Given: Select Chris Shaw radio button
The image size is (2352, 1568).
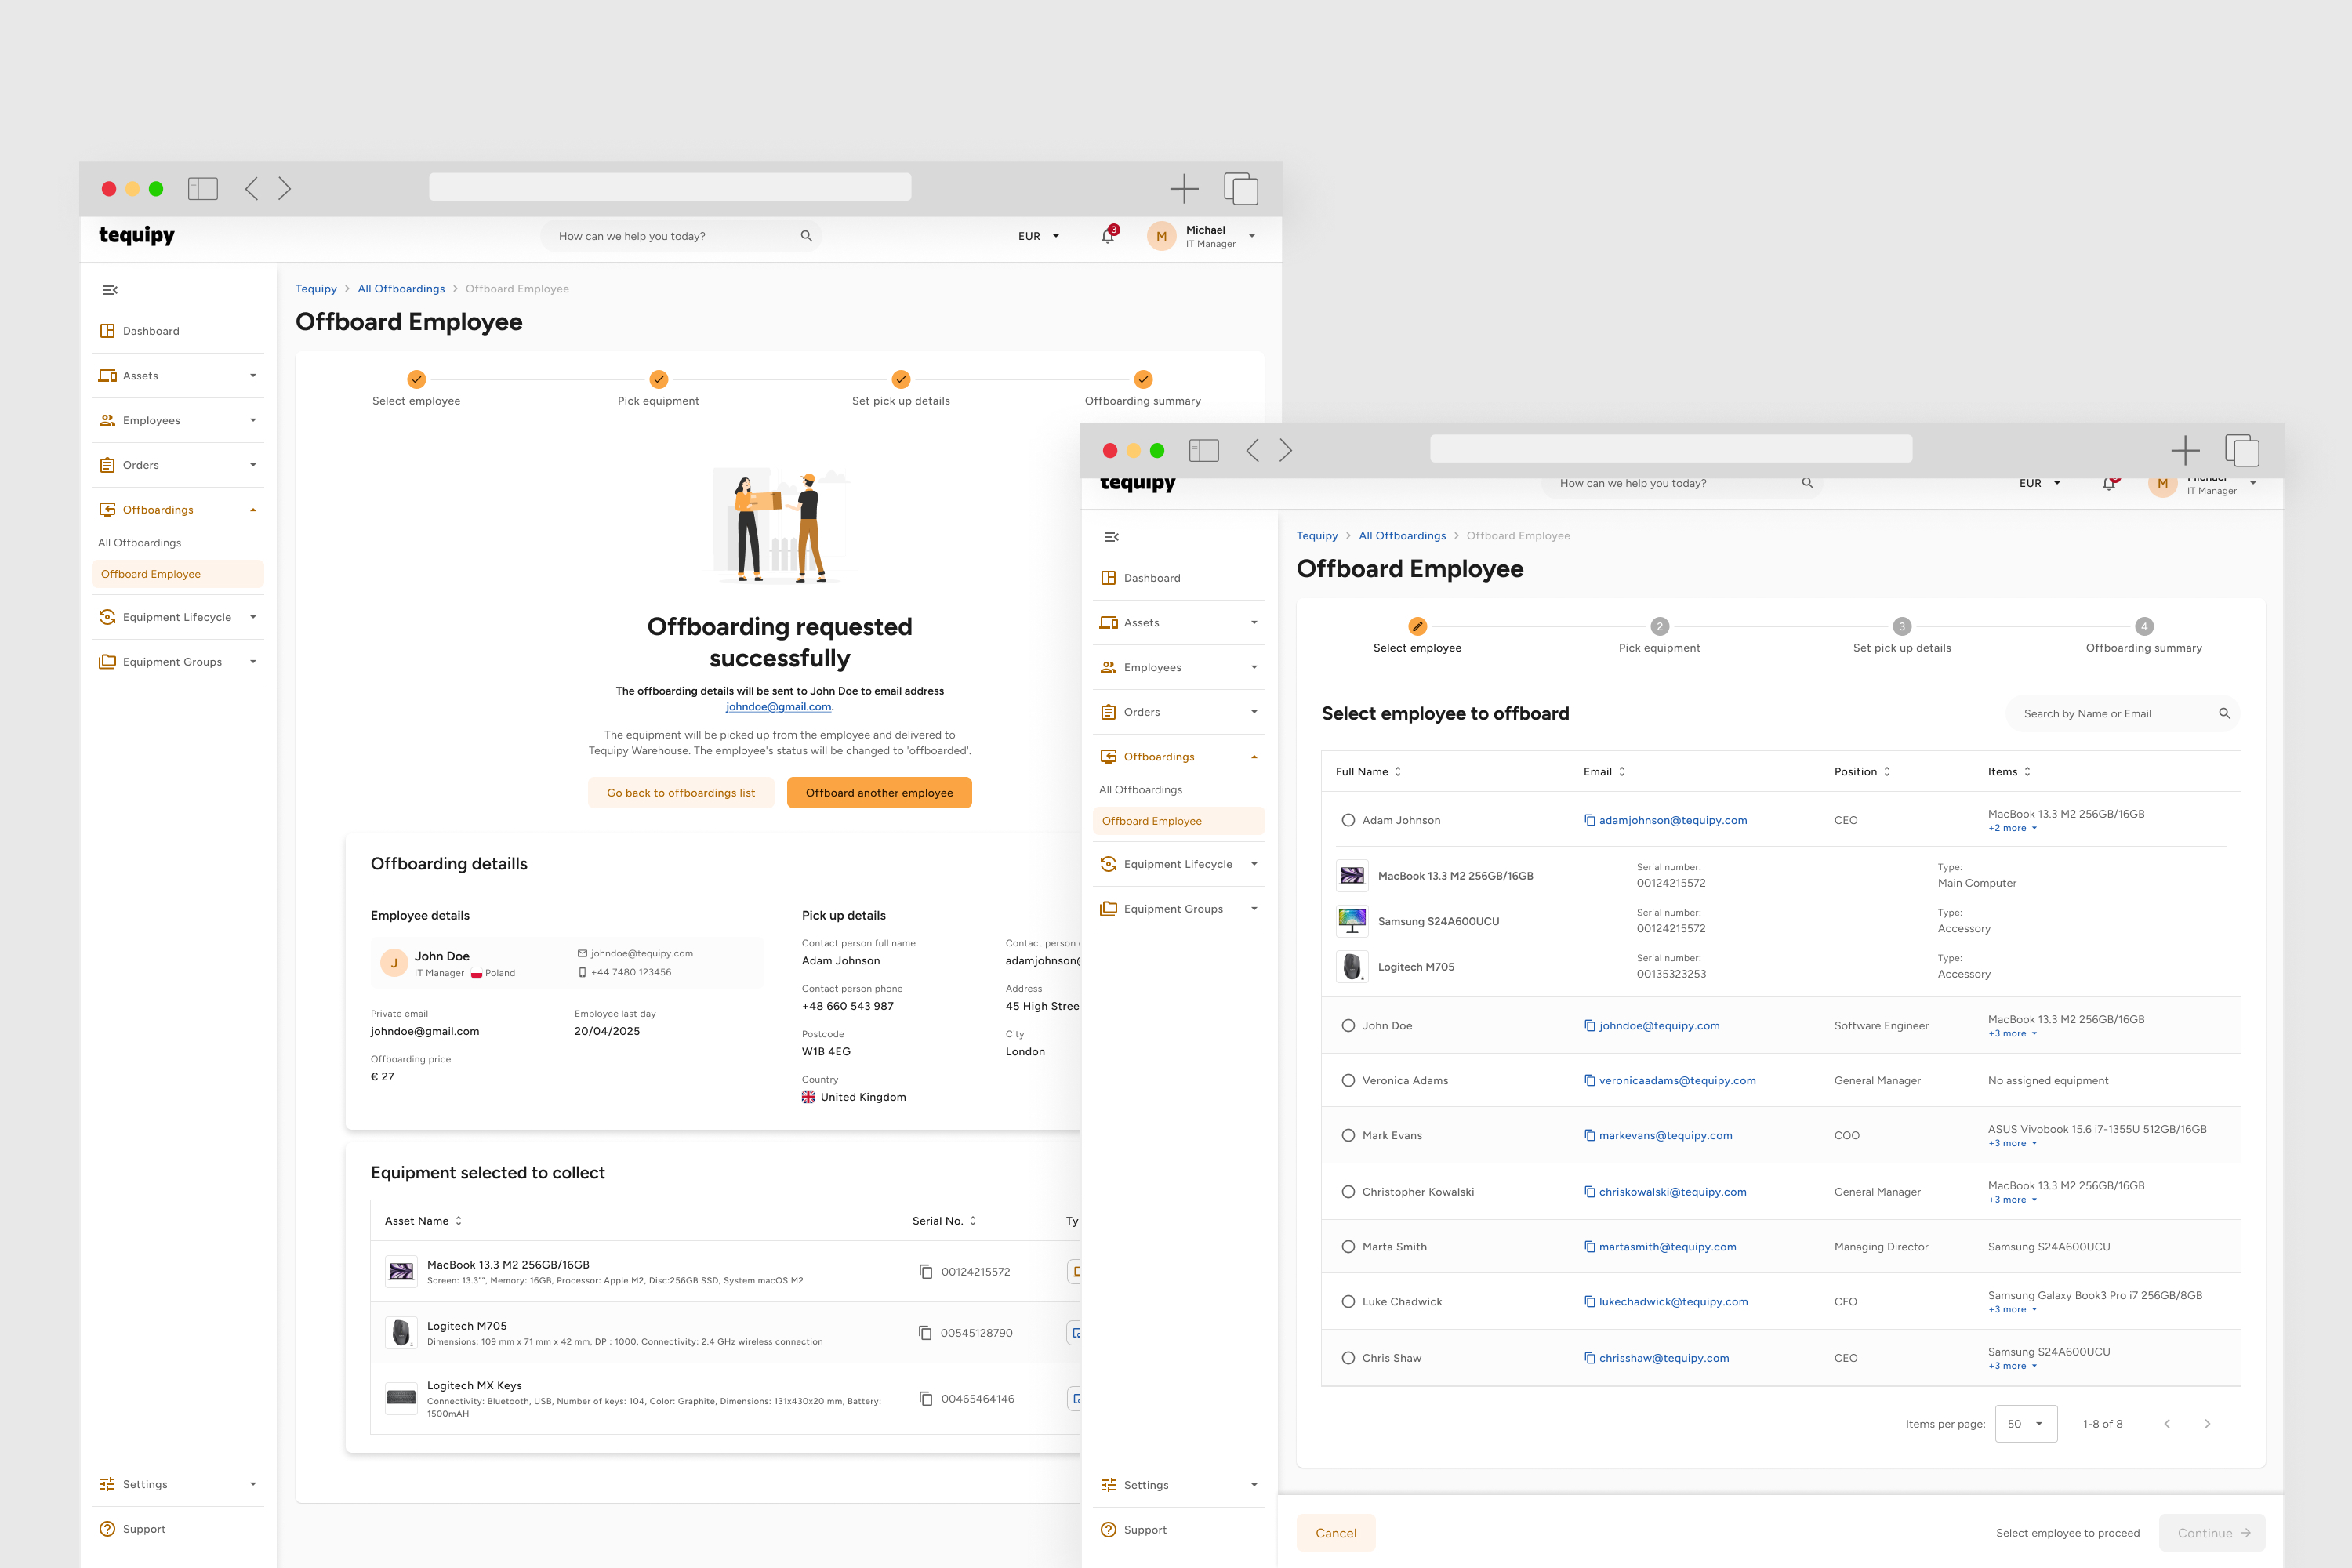Looking at the screenshot, I should pyautogui.click(x=1348, y=1358).
